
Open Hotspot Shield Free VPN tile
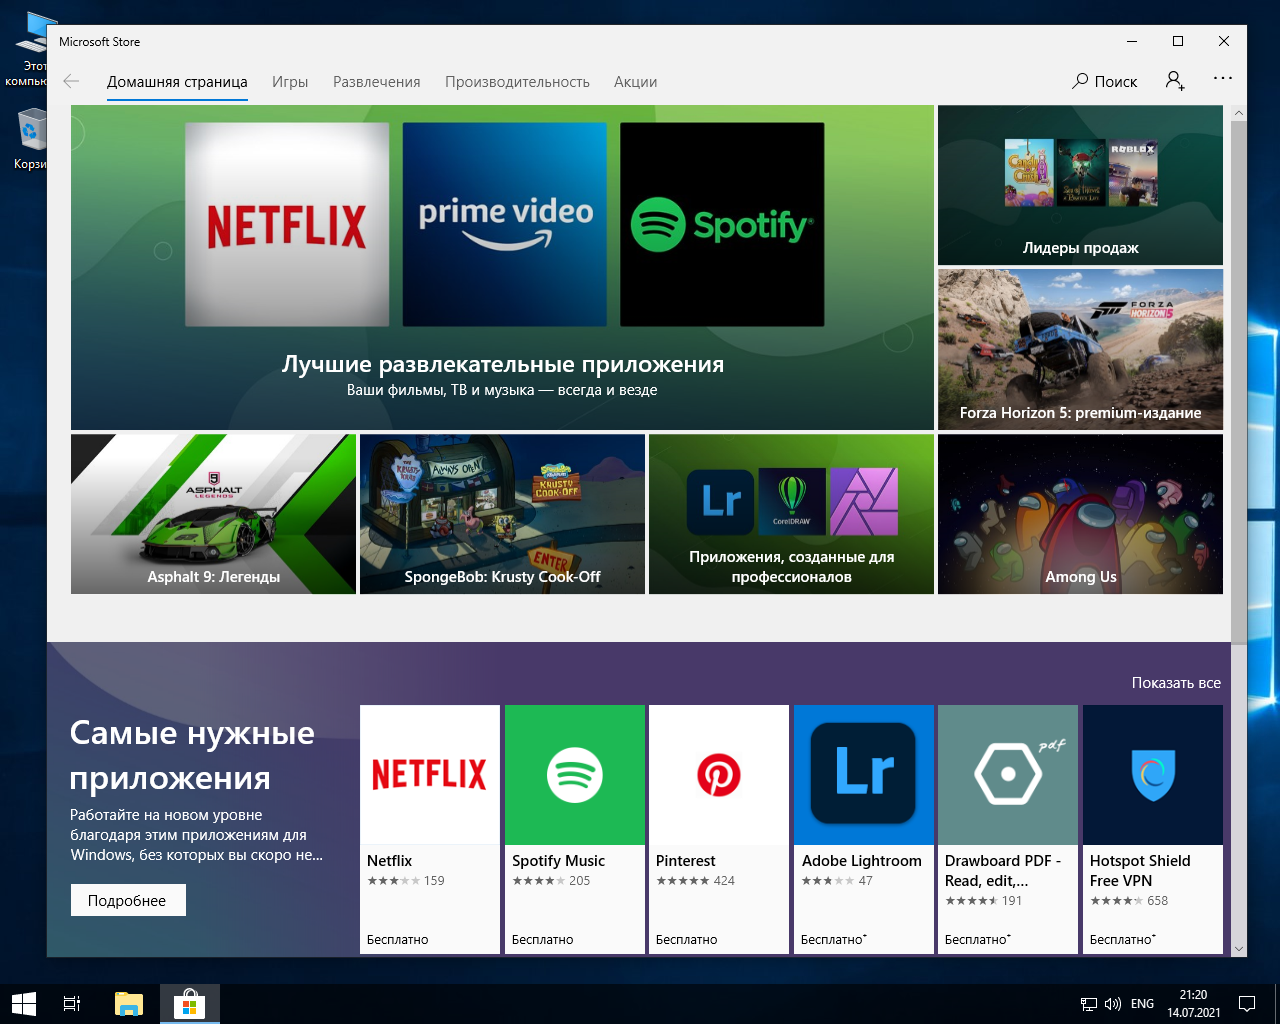1152,828
